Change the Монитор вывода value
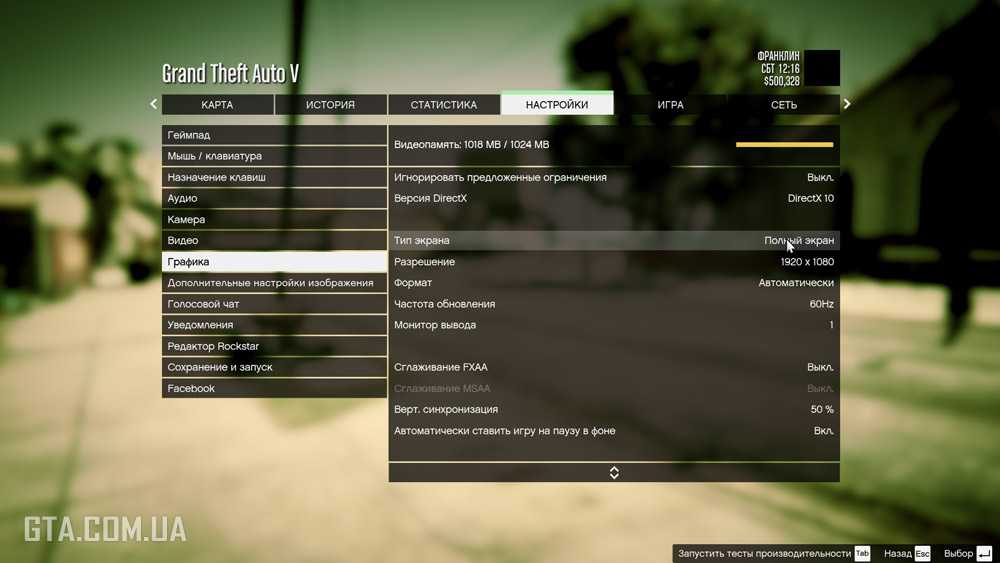The height and width of the screenshot is (563, 1000). (614, 325)
